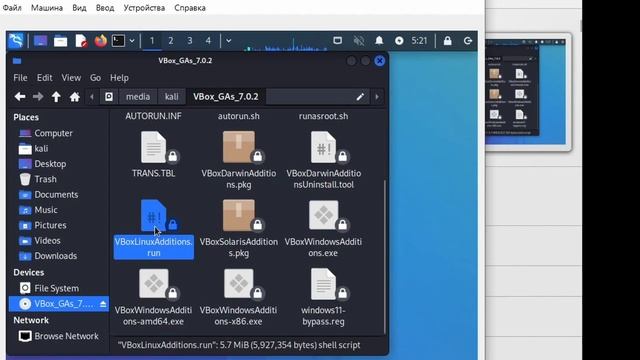Open the text editor panel launcher
Image resolution: width=640 pixels, height=360 pixels.
pyautogui.click(x=81, y=41)
